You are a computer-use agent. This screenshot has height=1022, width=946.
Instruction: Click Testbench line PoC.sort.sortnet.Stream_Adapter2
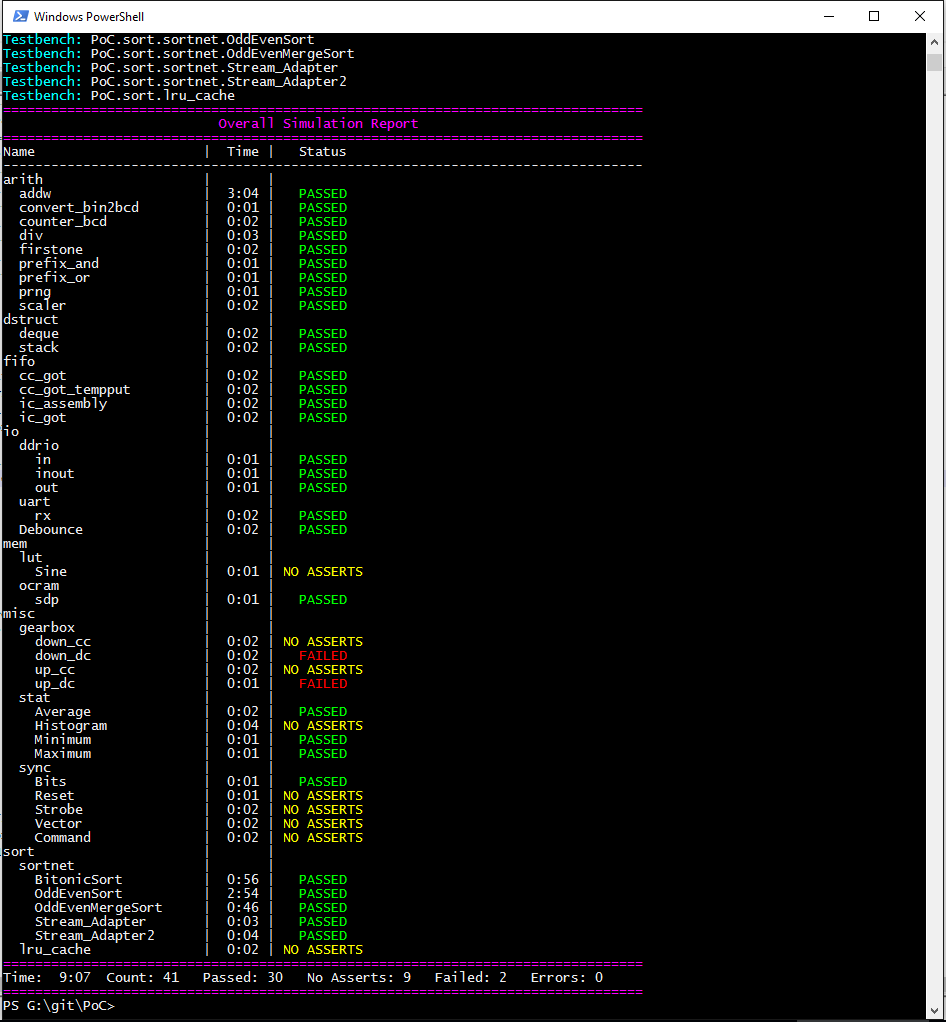pyautogui.click(x=175, y=82)
